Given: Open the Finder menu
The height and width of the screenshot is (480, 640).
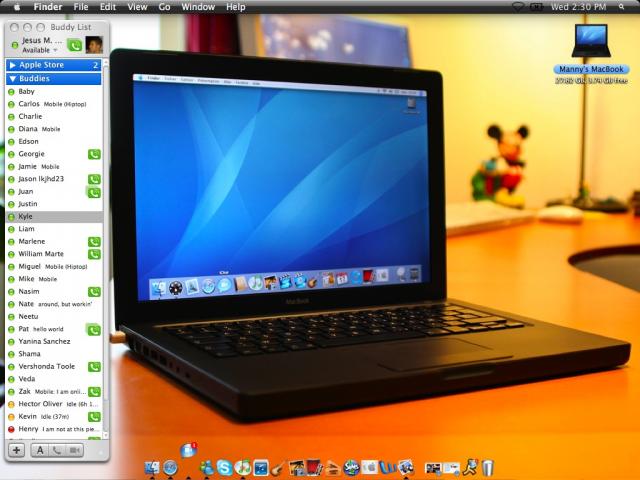Looking at the screenshot, I should tap(48, 7).
